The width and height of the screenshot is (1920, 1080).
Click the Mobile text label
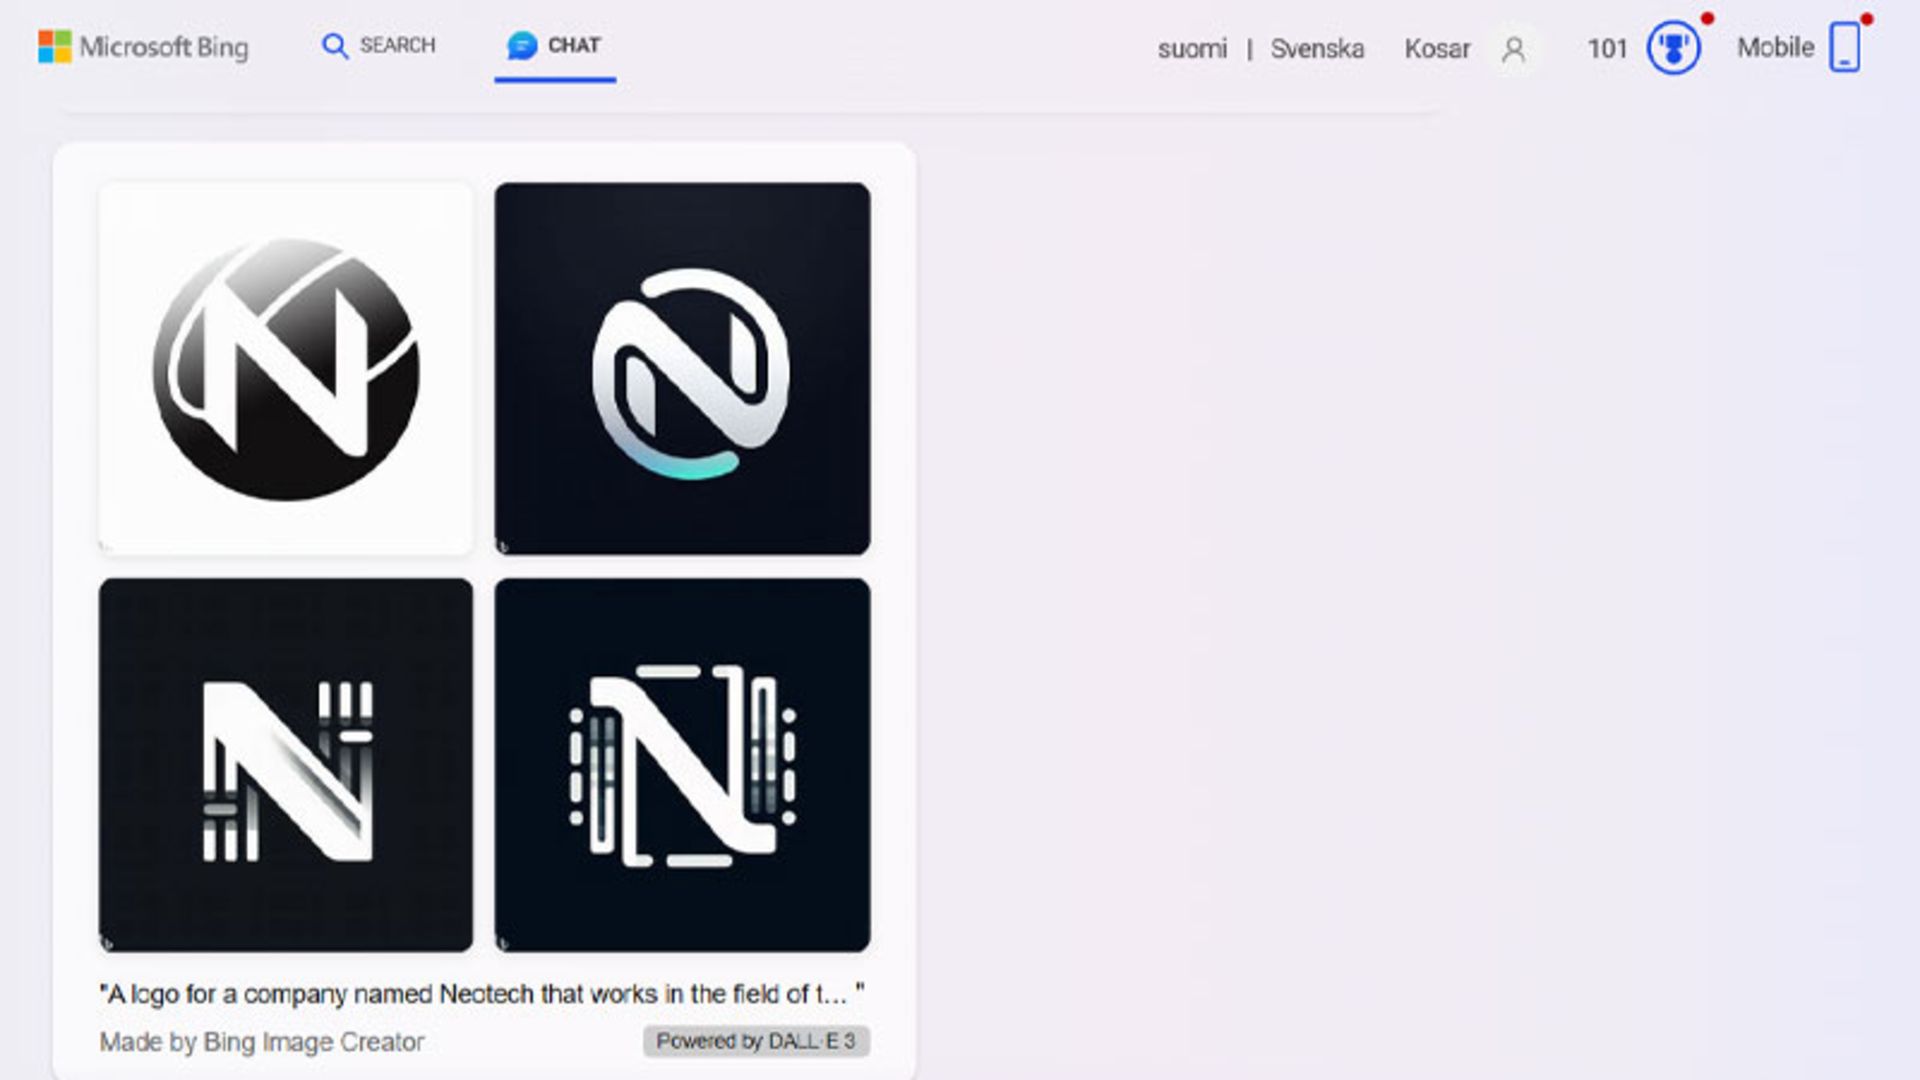[x=1775, y=48]
